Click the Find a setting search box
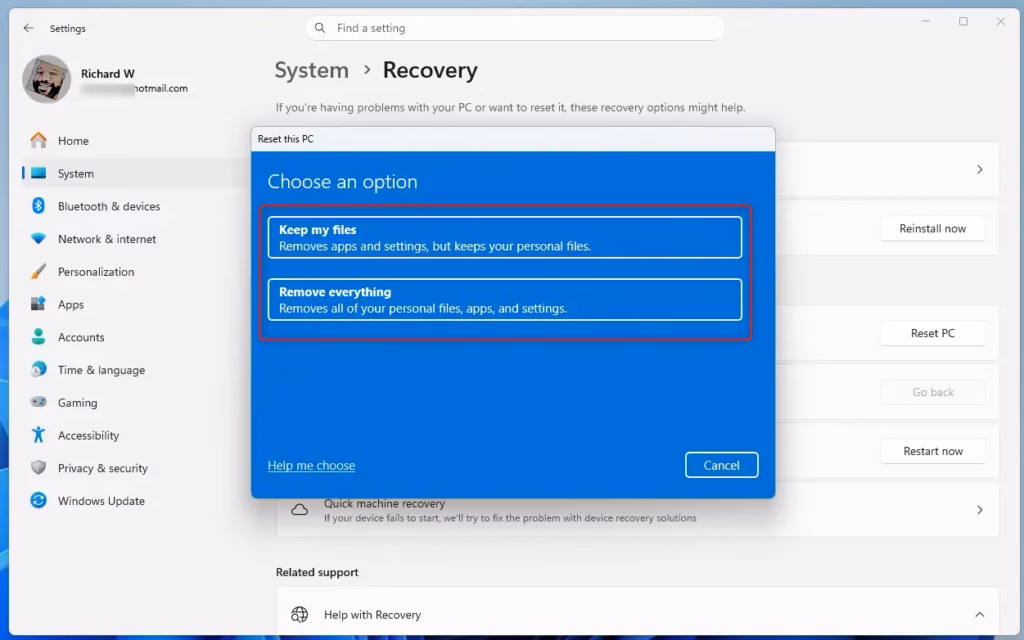Image resolution: width=1024 pixels, height=640 pixels. [512, 28]
